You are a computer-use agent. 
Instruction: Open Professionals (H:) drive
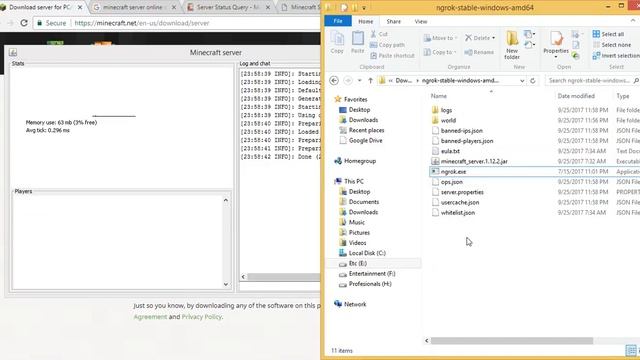[x=370, y=284]
